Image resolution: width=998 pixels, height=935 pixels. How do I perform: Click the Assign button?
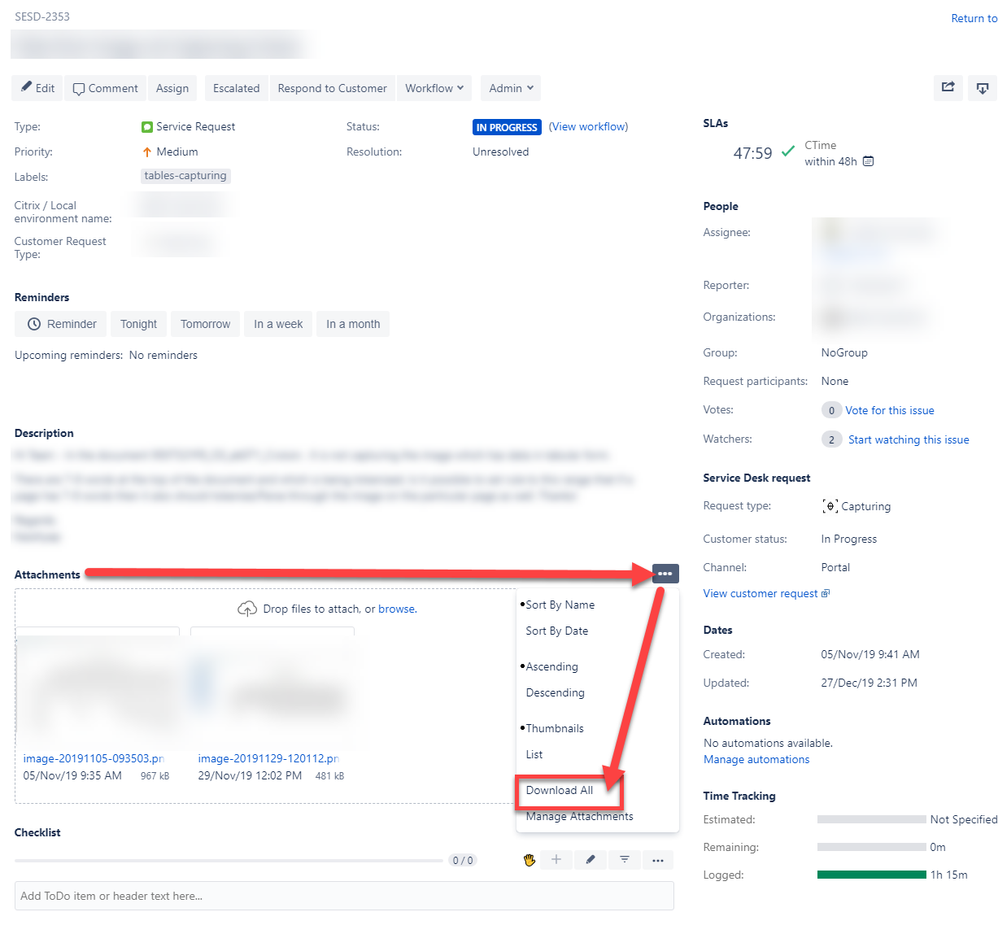(x=172, y=88)
